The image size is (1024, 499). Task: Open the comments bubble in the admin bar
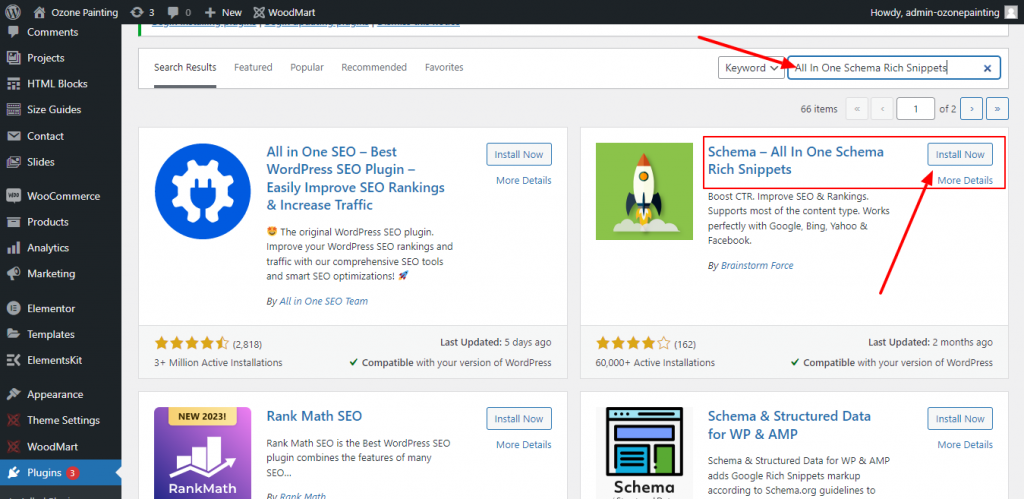(x=180, y=12)
